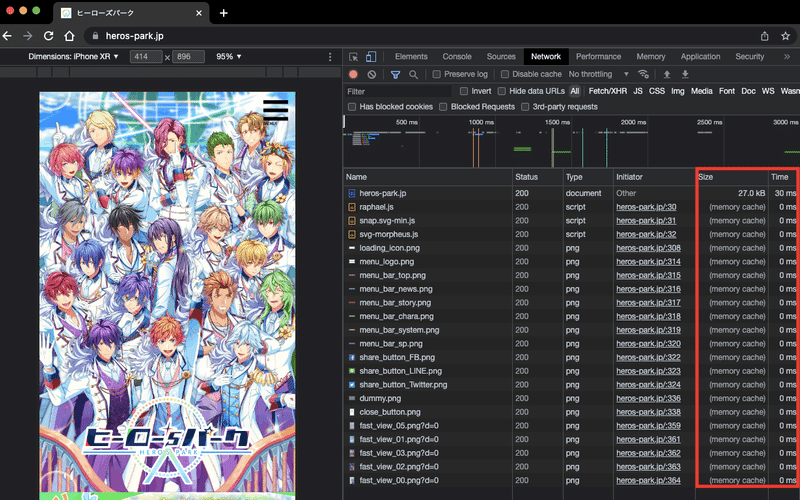The image size is (800, 500).
Task: Show more DevTools tabs chevron
Action: tap(787, 57)
